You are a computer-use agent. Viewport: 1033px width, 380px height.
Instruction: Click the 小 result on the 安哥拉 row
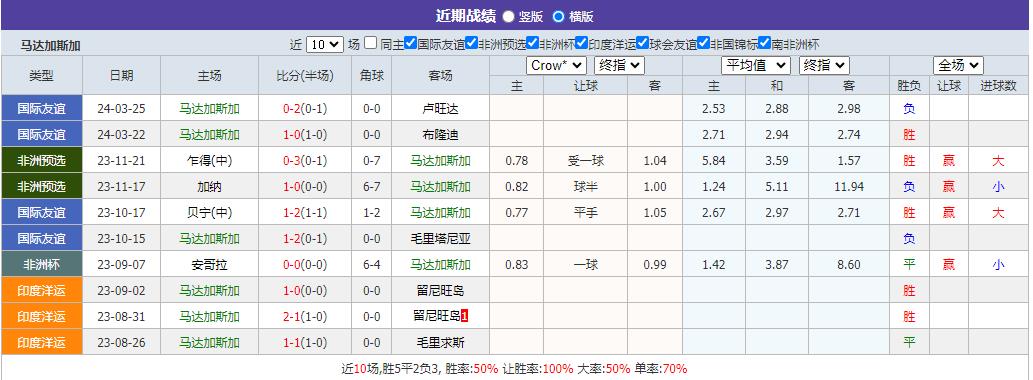(998, 265)
